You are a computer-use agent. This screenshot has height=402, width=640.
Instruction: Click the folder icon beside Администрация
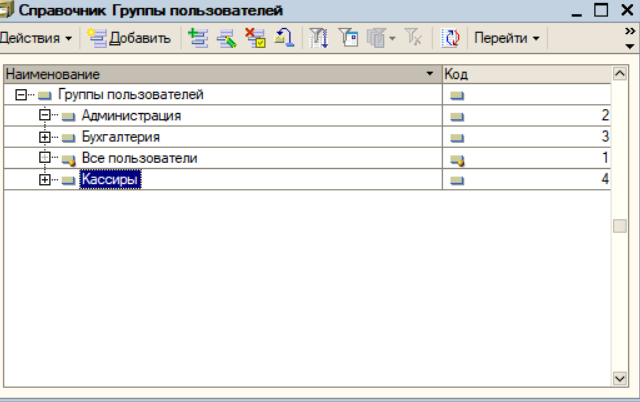point(68,117)
